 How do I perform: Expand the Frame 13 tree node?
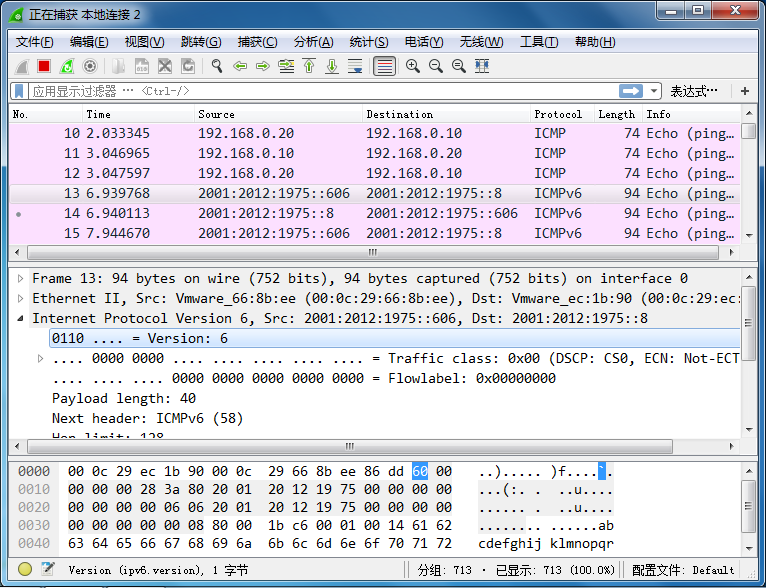[21, 278]
